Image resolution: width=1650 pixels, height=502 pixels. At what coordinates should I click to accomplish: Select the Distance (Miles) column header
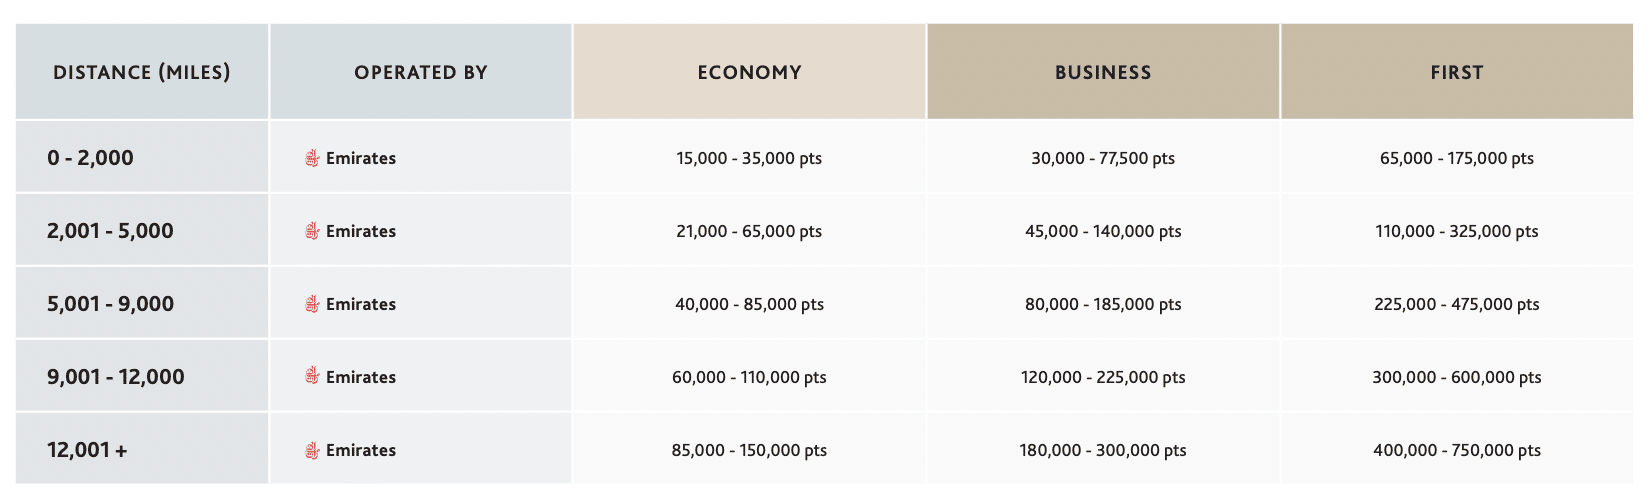pos(141,72)
